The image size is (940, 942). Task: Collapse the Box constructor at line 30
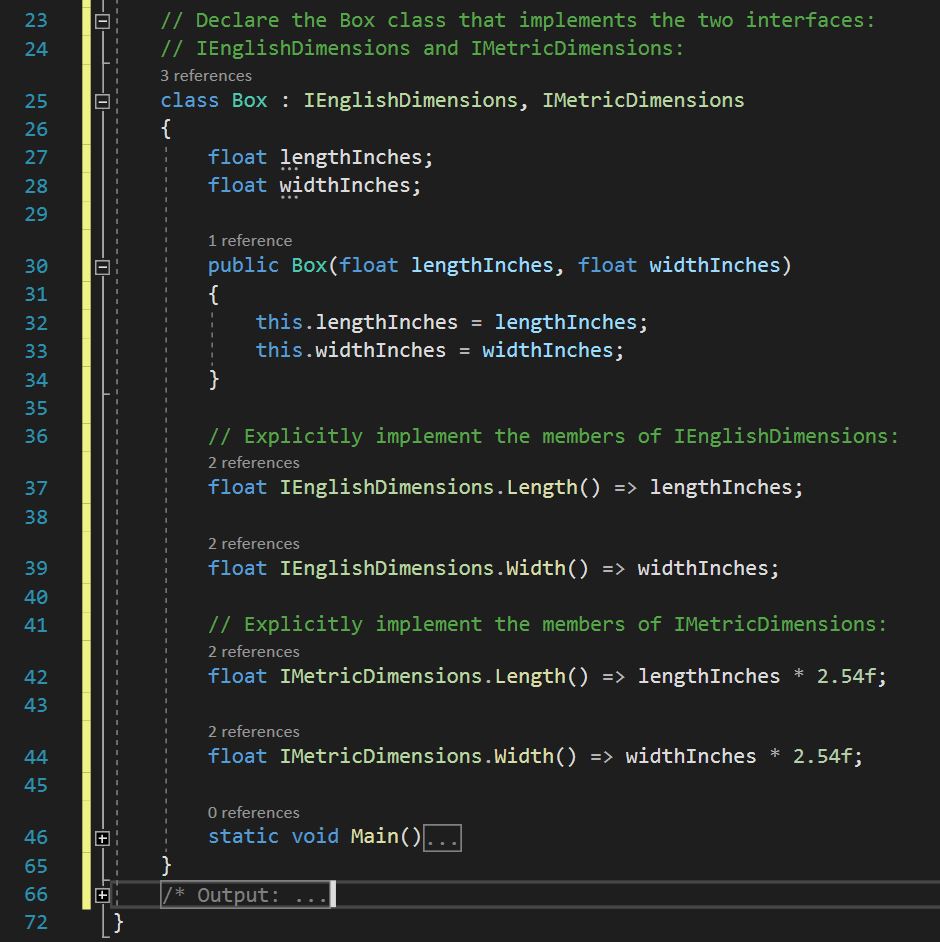(102, 266)
